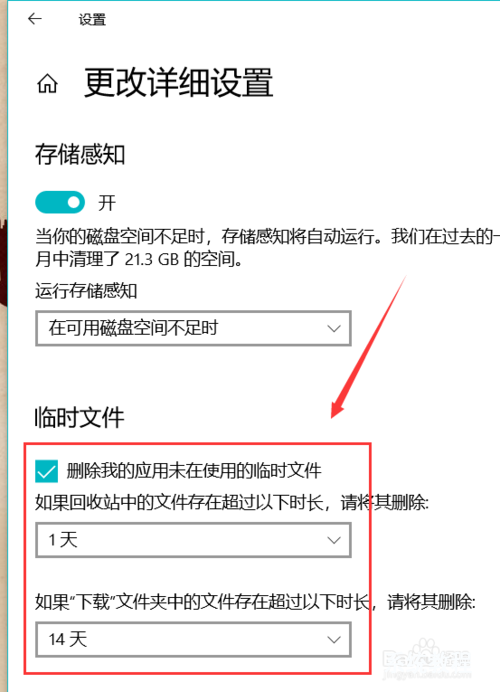Click the 设置 window title text
The image size is (500, 692).
[x=92, y=19]
